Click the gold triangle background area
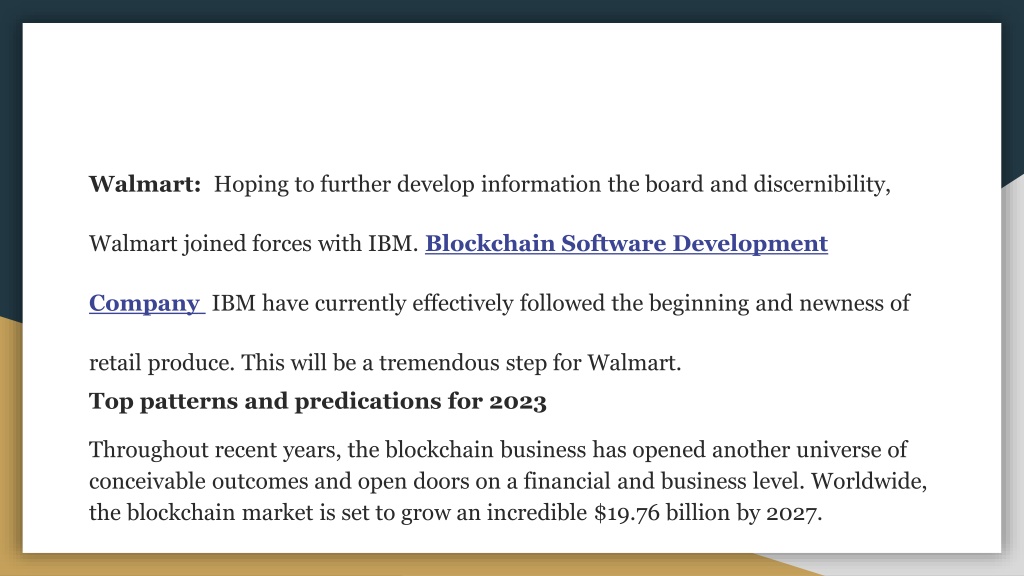 tap(10, 444)
